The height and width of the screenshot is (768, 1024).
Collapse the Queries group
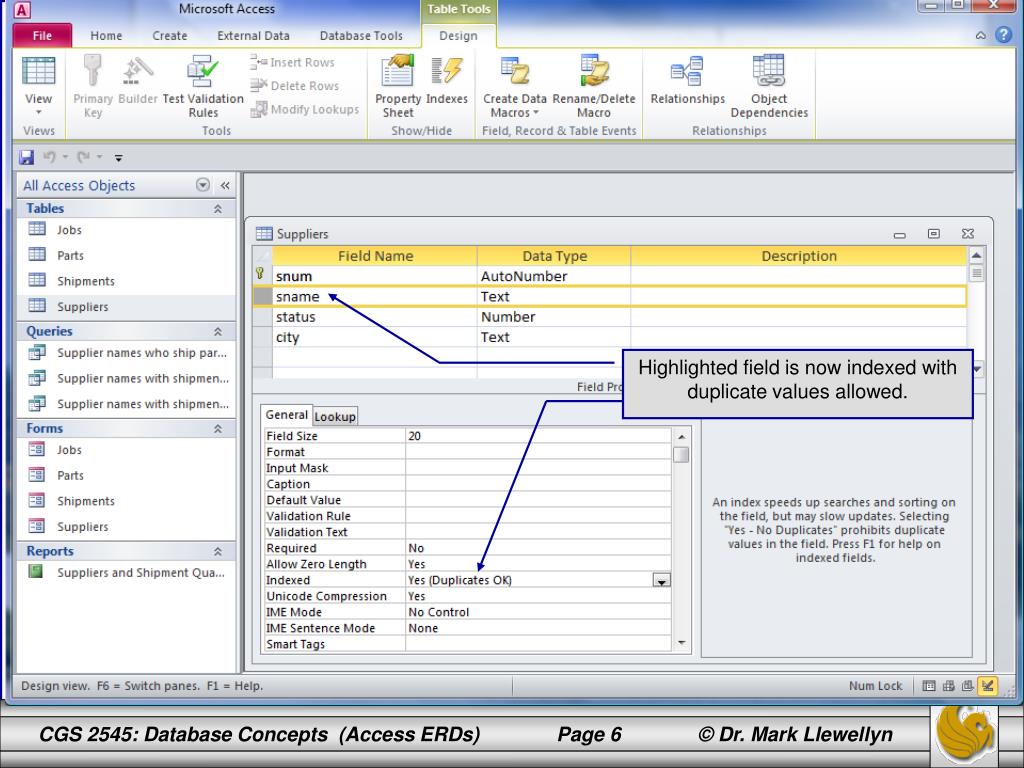click(217, 332)
